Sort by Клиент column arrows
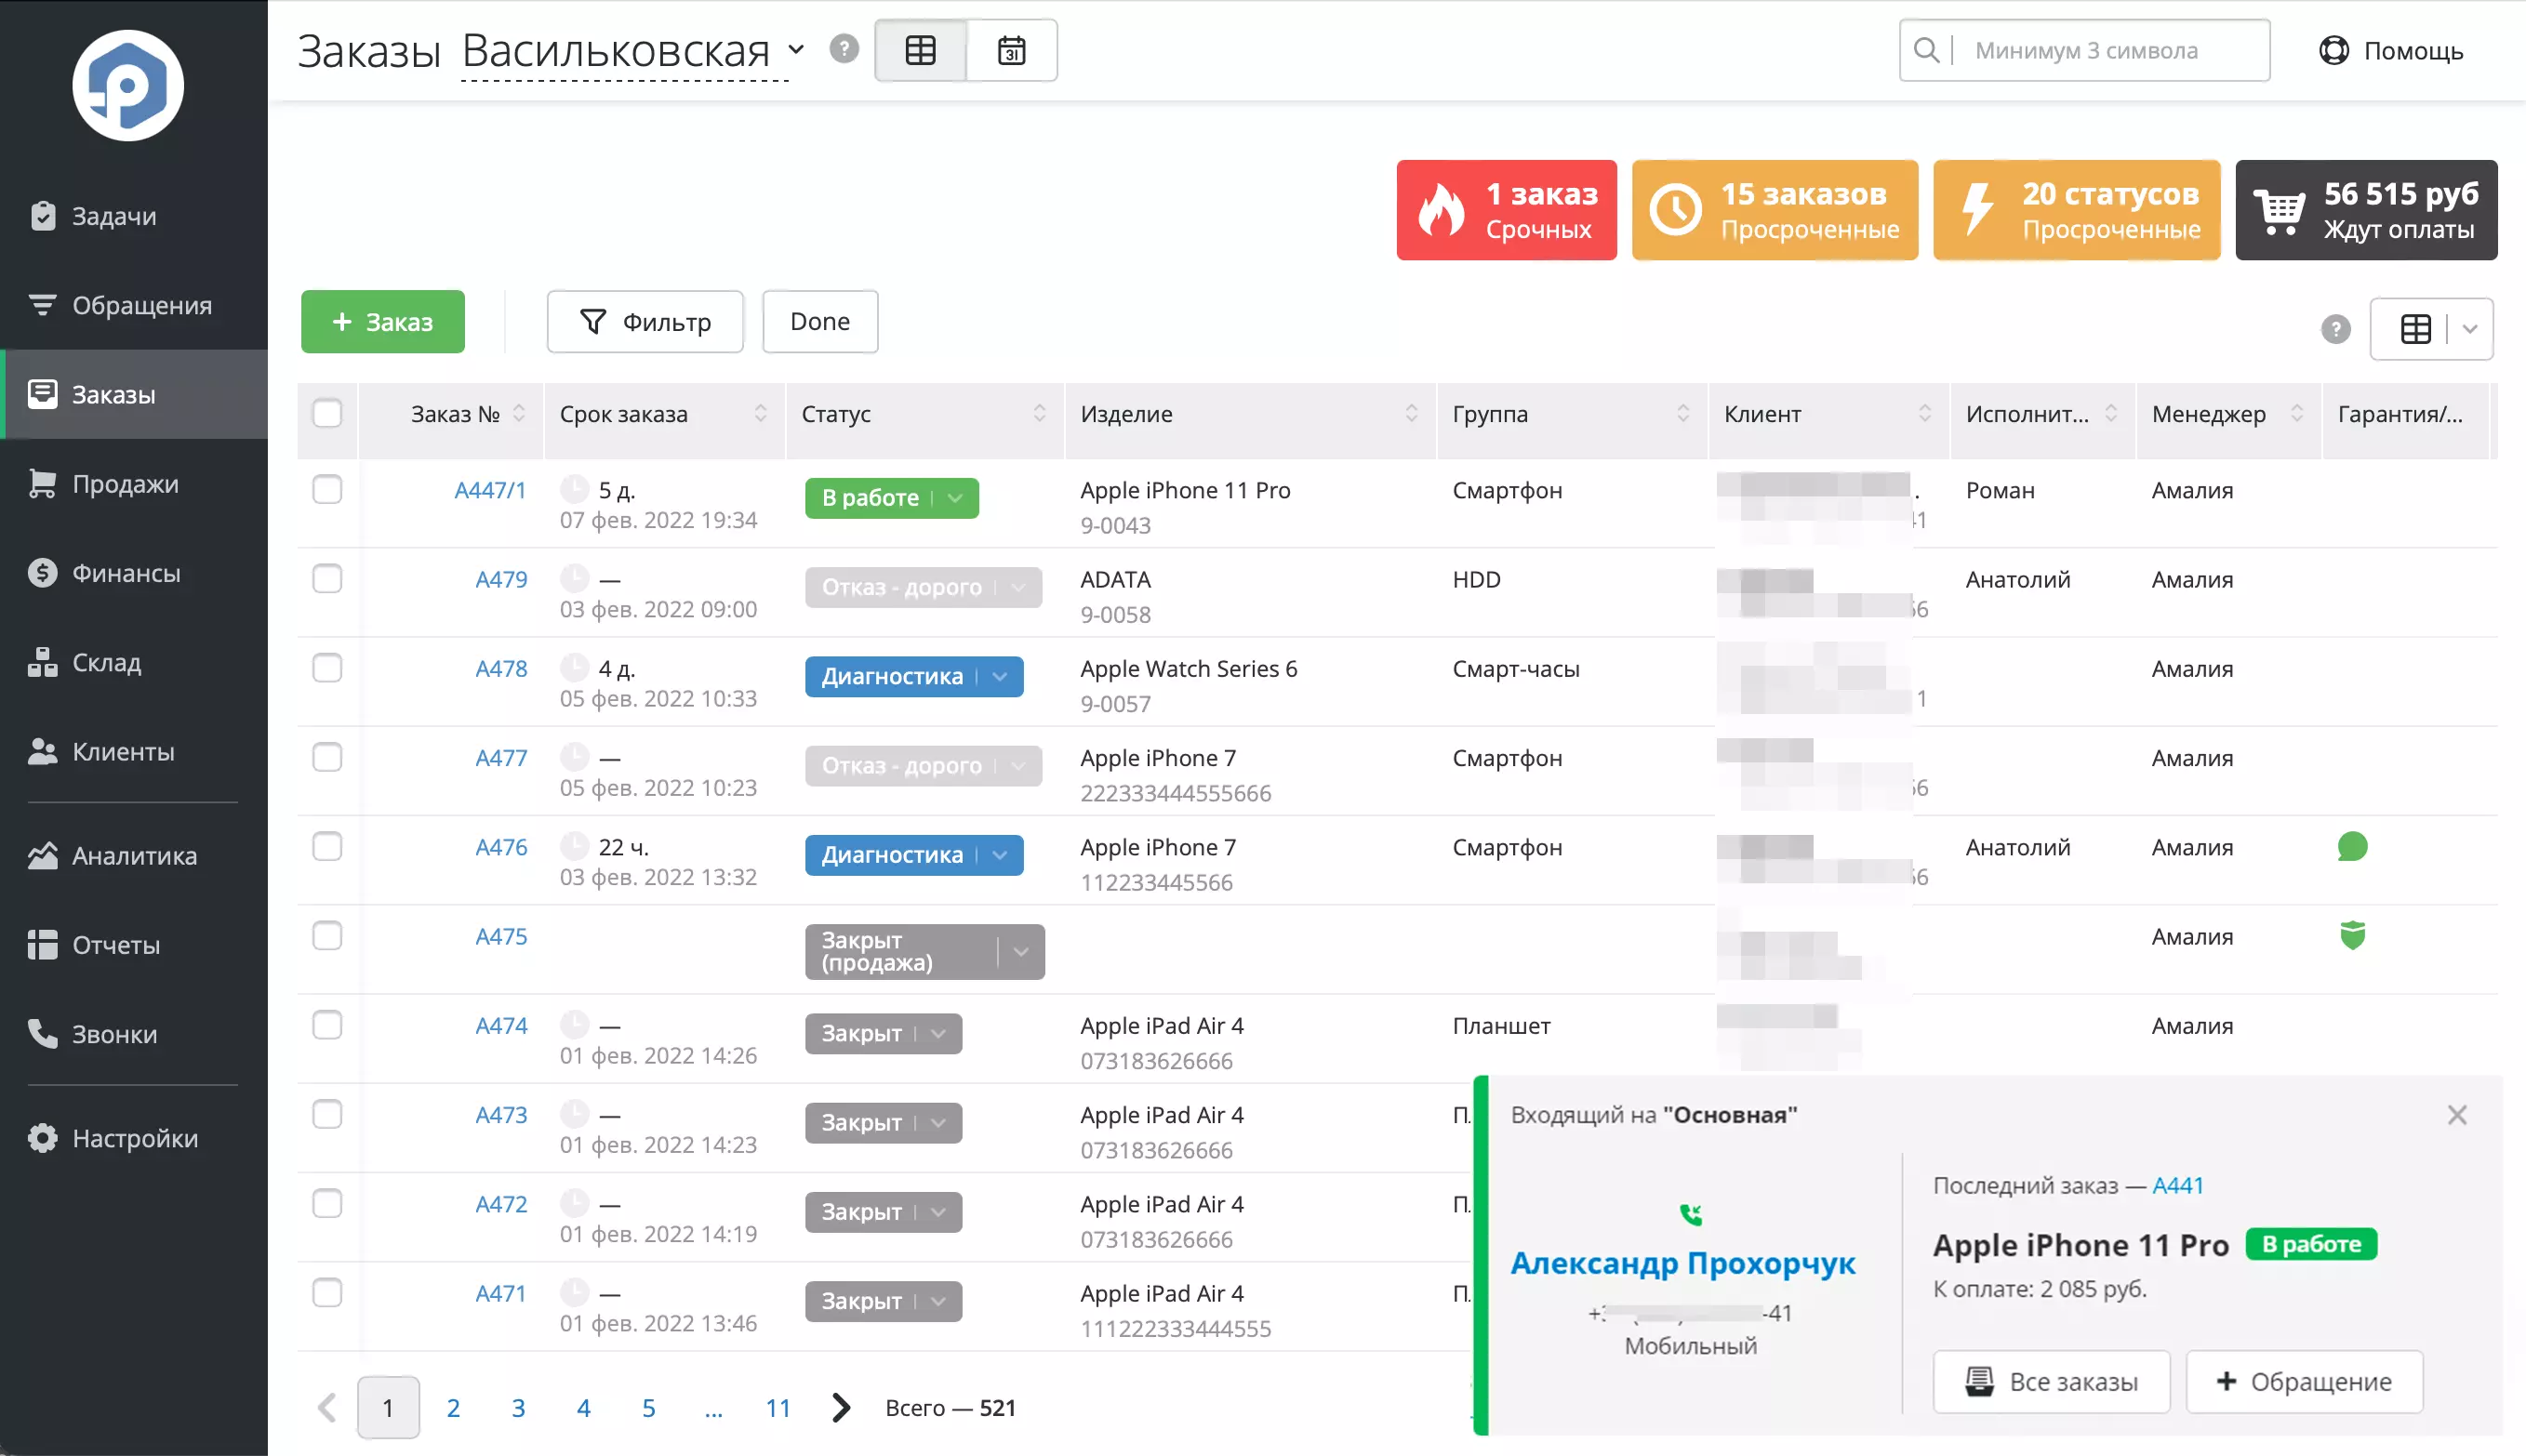Image resolution: width=2526 pixels, height=1456 pixels. tap(1925, 413)
